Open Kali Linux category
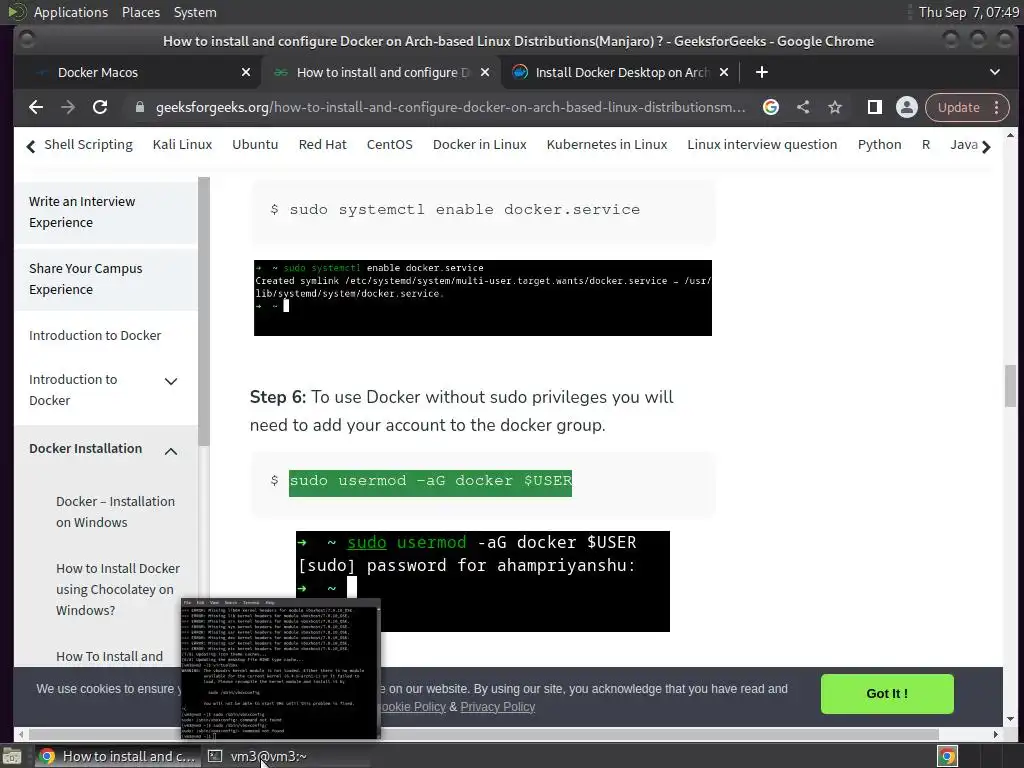The height and width of the screenshot is (768, 1024). click(182, 144)
